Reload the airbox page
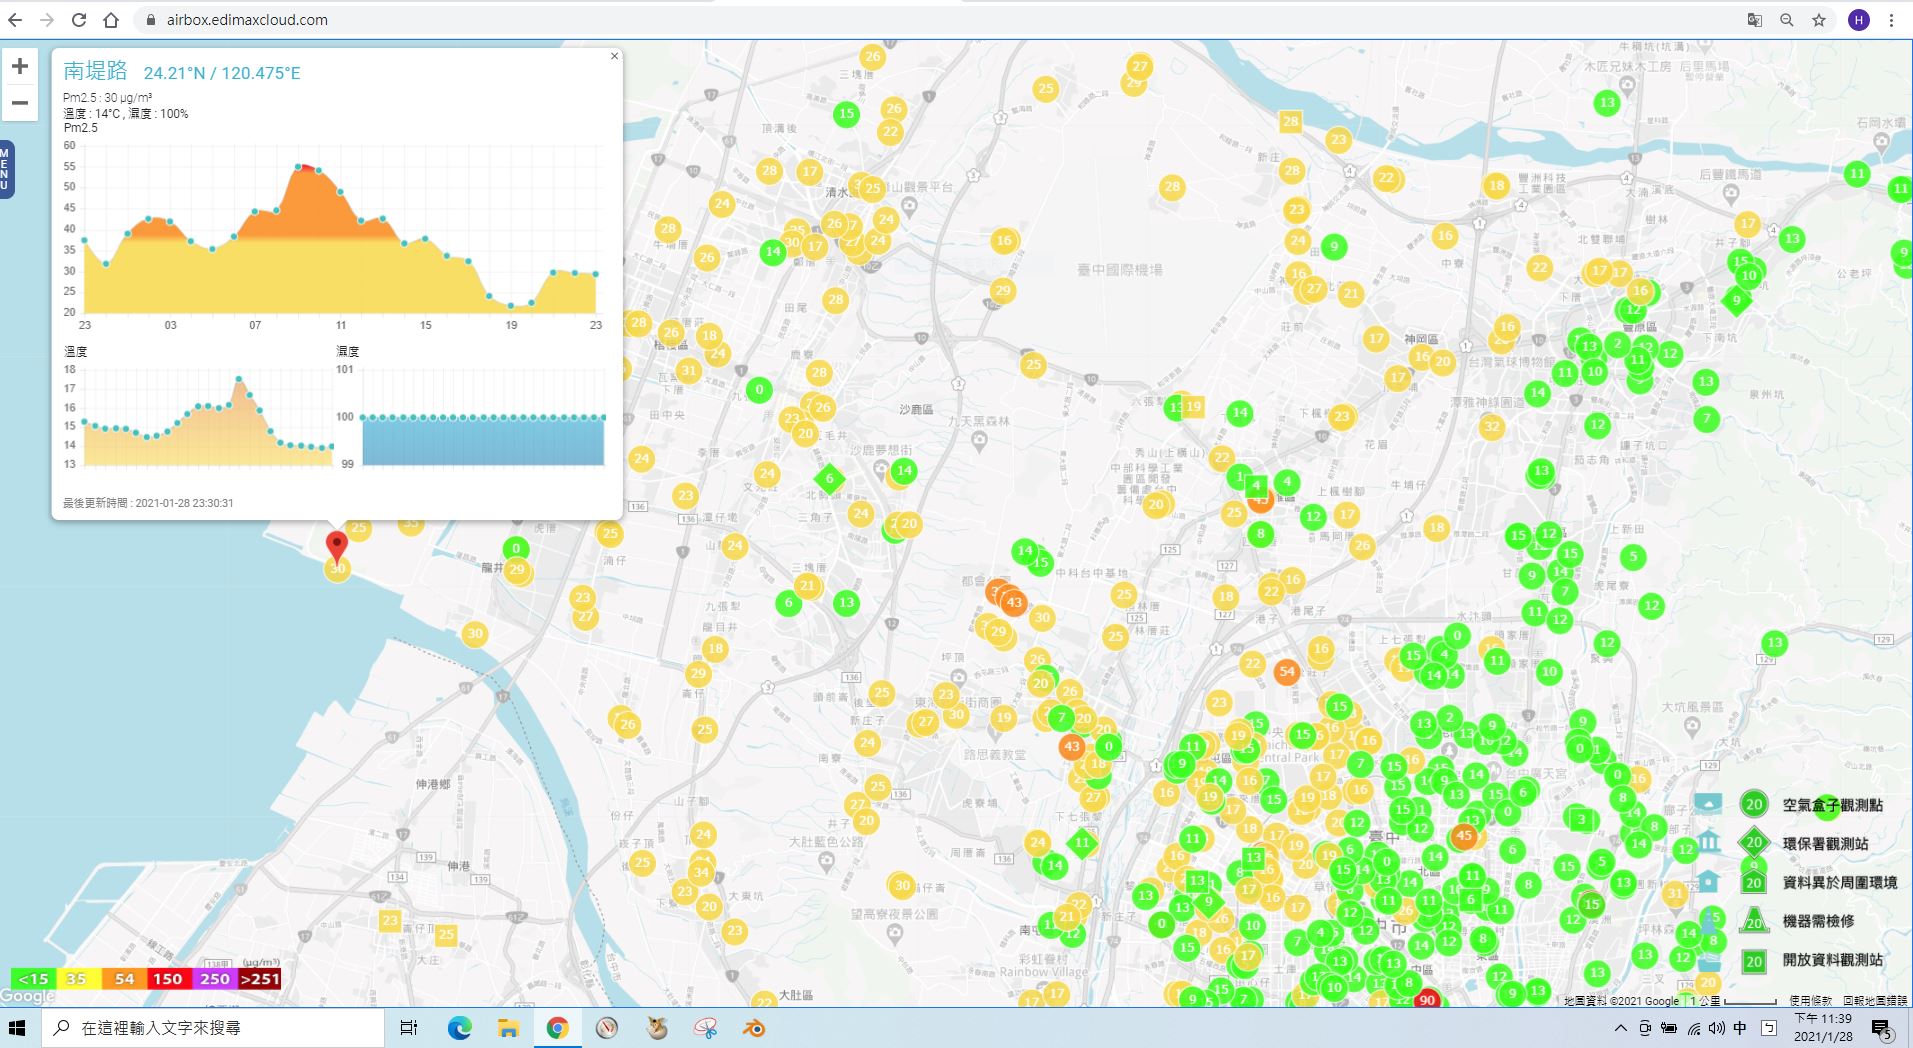The height and width of the screenshot is (1048, 1913). coord(79,20)
